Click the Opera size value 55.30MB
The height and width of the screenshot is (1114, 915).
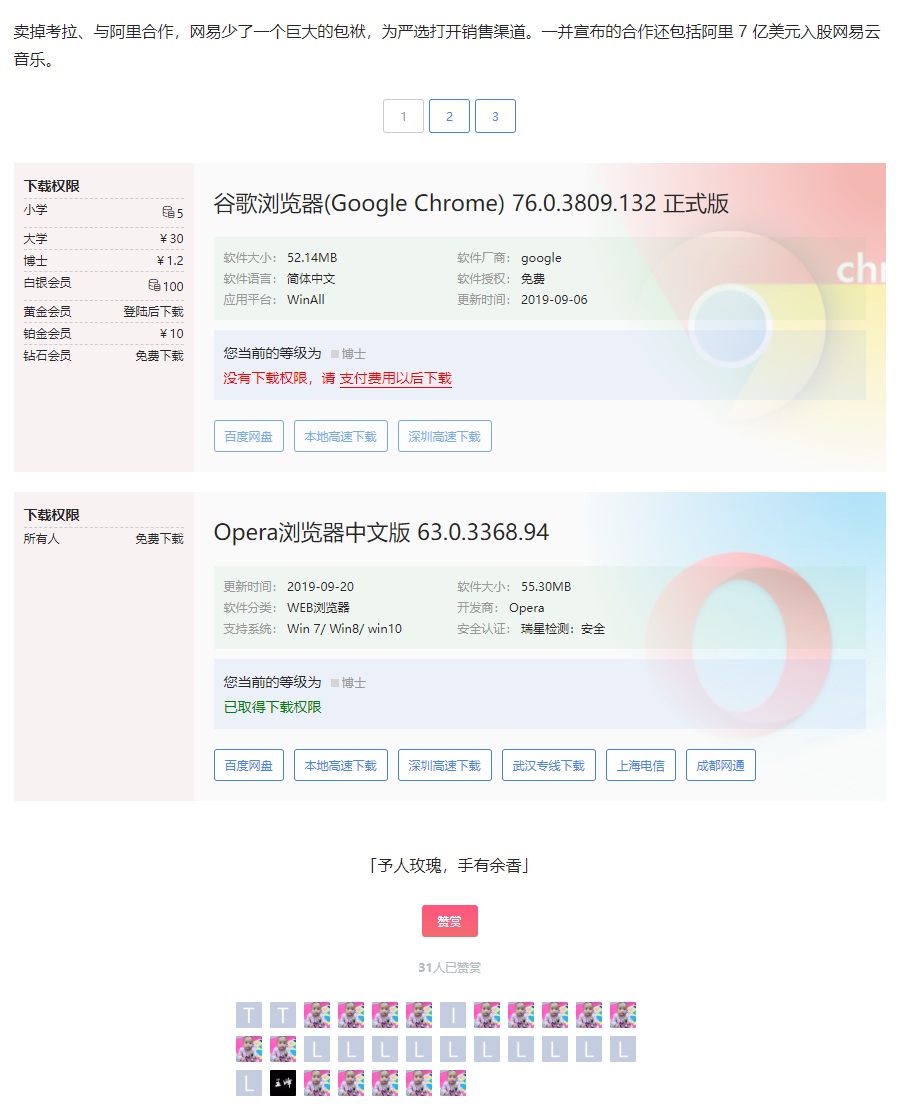[546, 587]
